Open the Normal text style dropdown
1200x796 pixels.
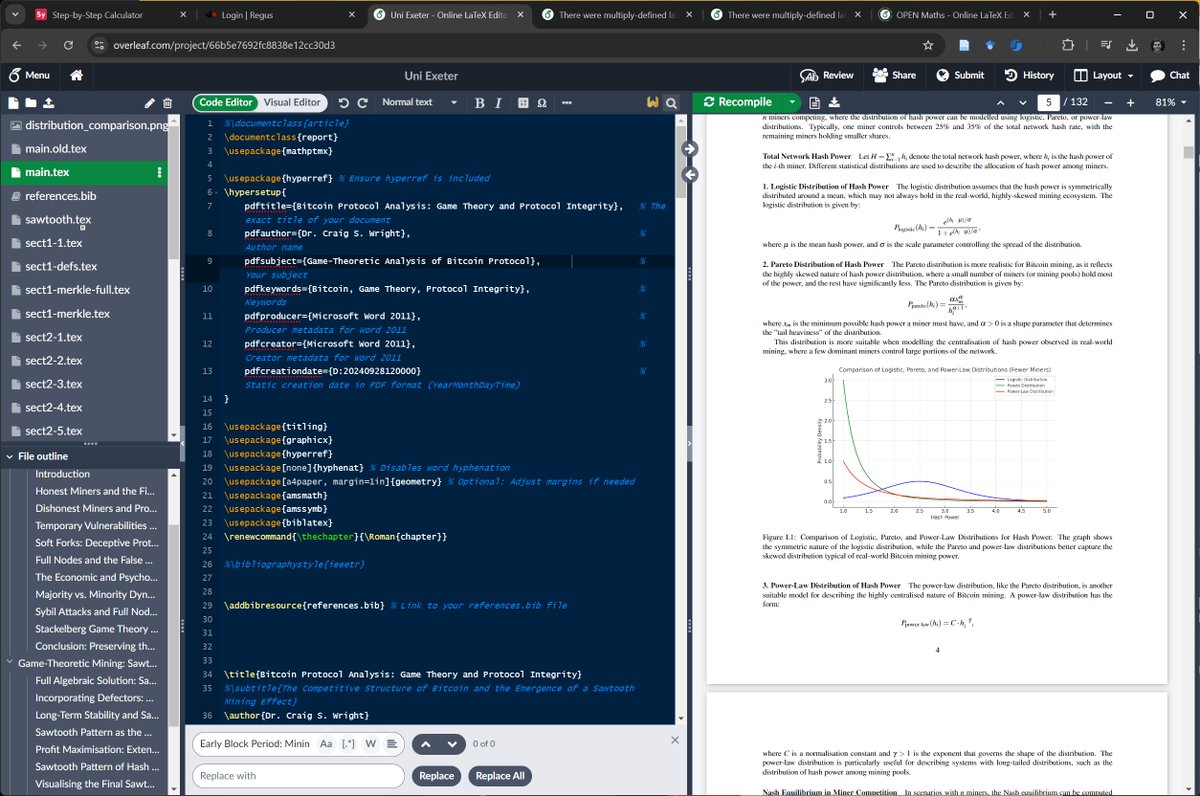tap(419, 102)
